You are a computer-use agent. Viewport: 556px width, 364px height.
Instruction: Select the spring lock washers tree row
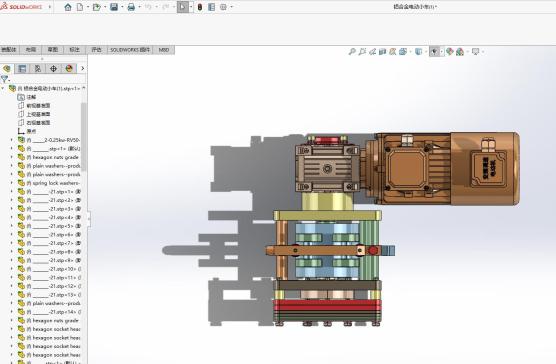coord(49,183)
